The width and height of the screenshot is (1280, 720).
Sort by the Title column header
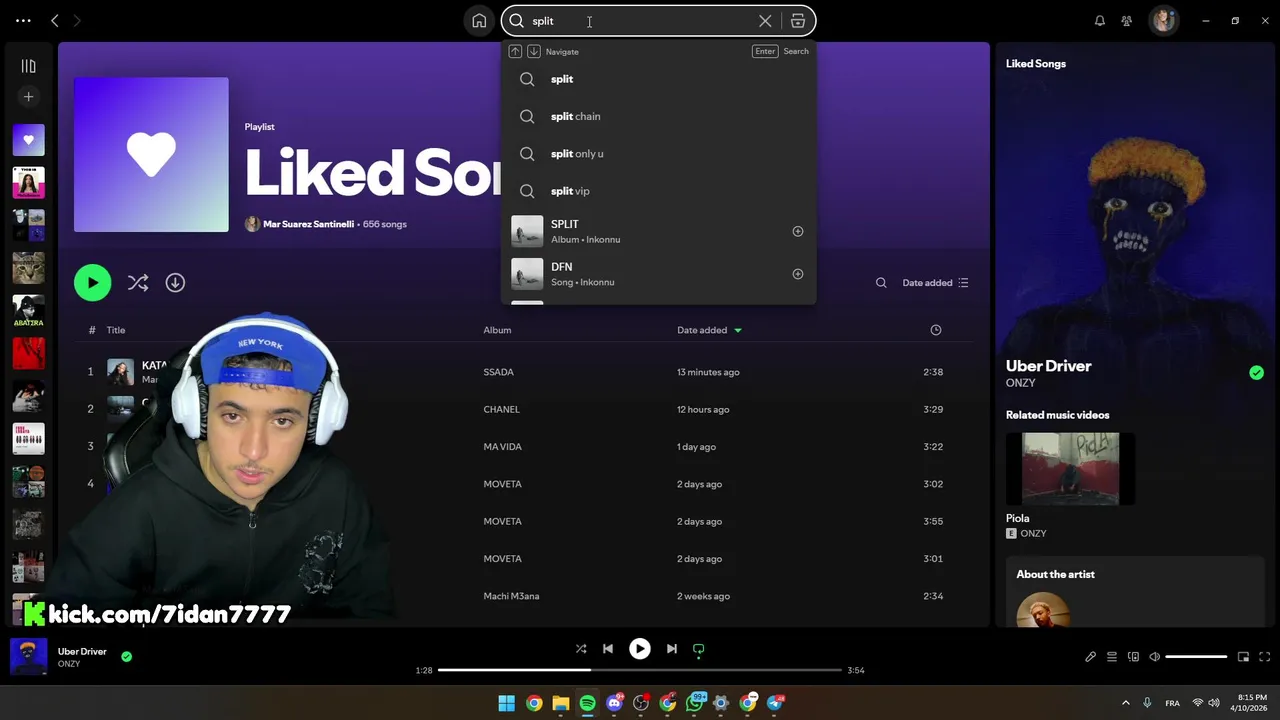[x=116, y=330]
